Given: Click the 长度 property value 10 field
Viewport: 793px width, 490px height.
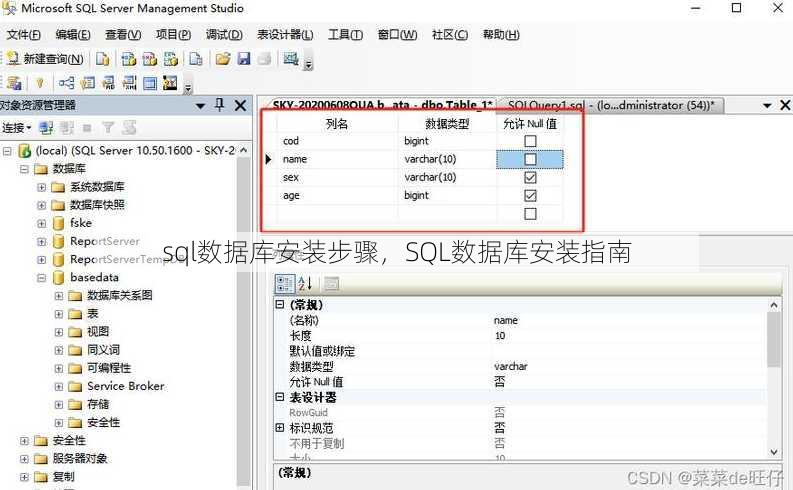Looking at the screenshot, I should 629,336.
